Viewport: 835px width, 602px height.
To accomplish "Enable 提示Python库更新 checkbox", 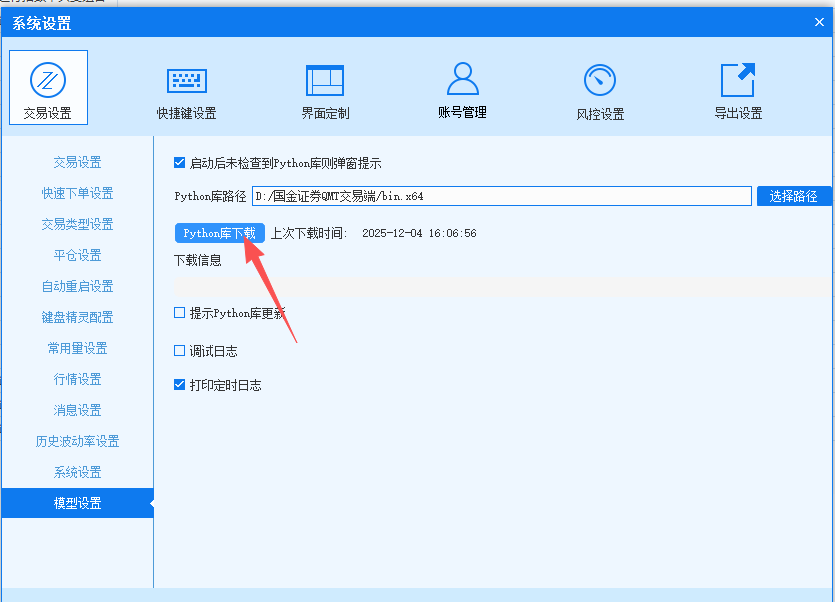I will tap(179, 313).
